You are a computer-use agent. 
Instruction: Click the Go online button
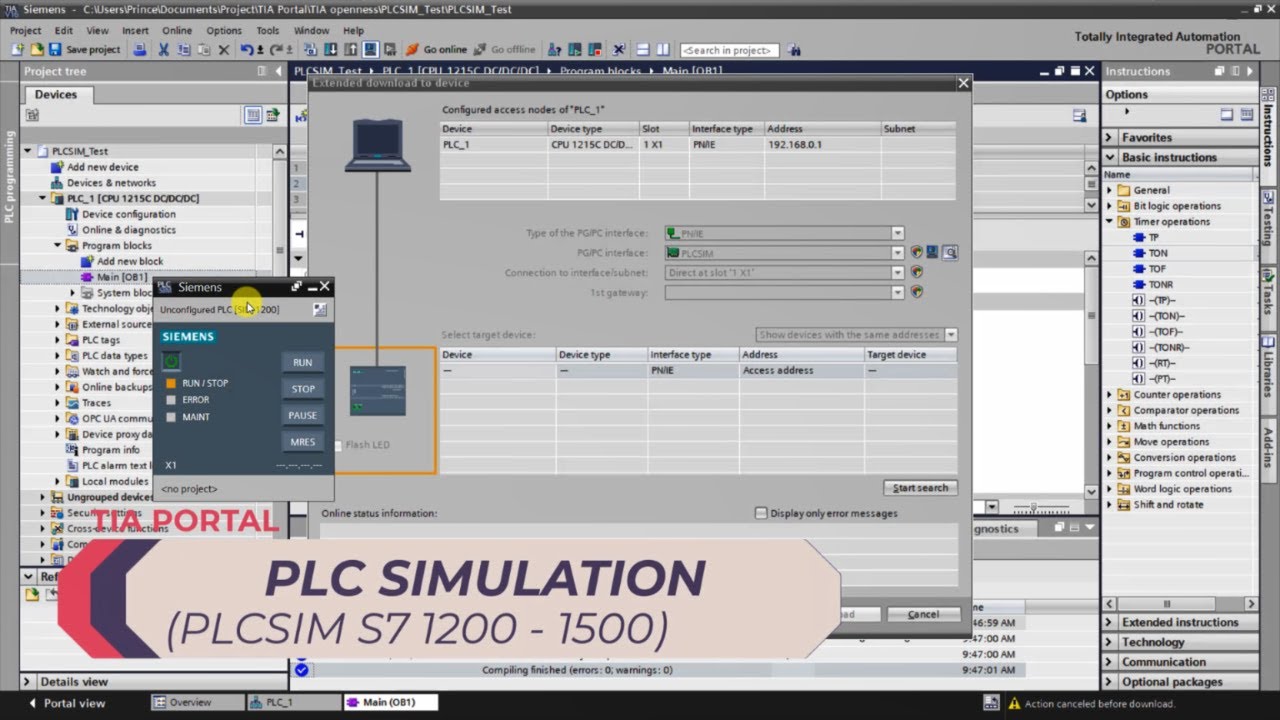click(x=436, y=50)
